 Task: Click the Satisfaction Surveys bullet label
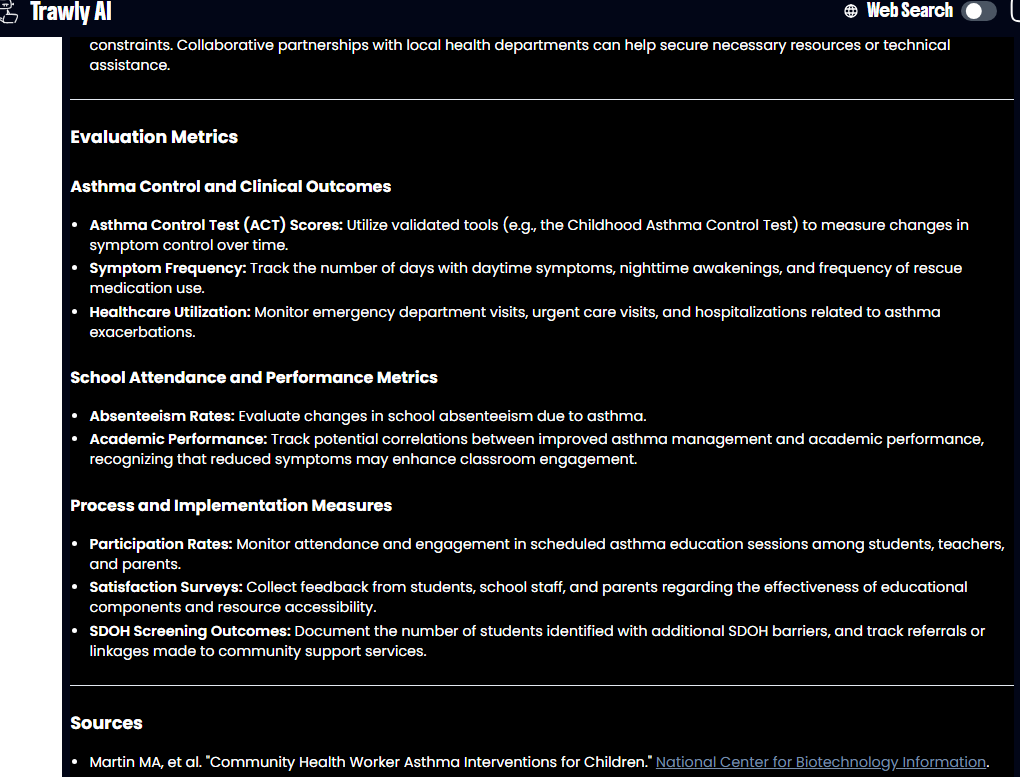[x=166, y=587]
